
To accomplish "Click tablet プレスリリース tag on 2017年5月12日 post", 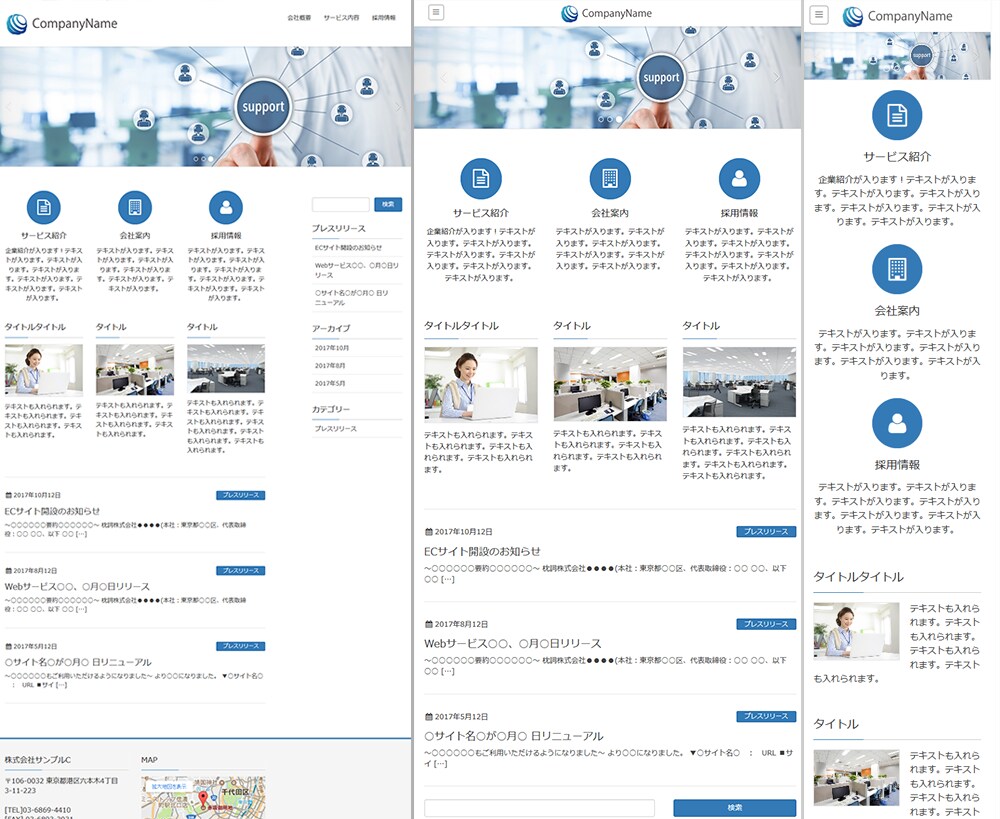I will click(x=766, y=716).
